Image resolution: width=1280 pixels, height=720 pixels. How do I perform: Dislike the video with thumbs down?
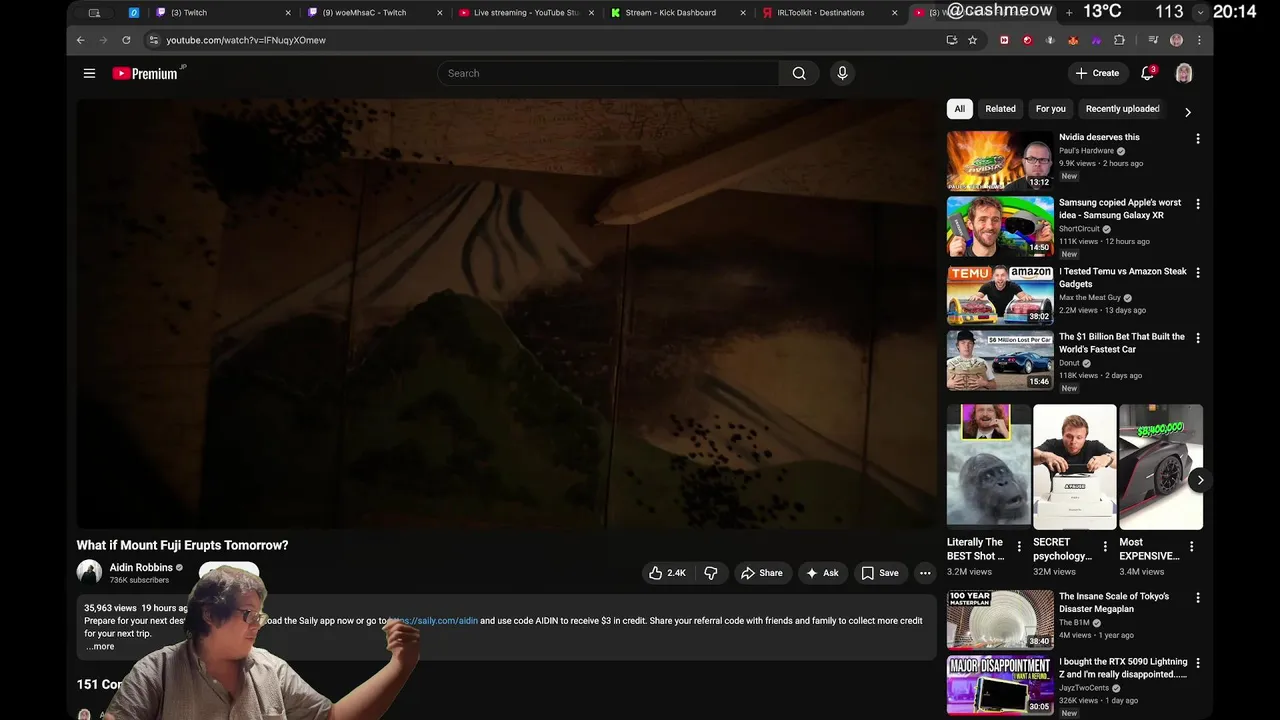pos(711,573)
